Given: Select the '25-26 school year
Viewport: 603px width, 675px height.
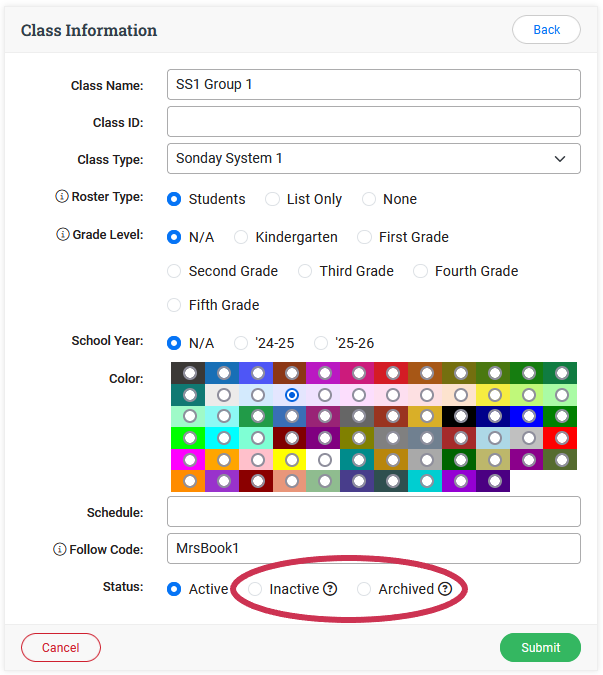Looking at the screenshot, I should [321, 343].
